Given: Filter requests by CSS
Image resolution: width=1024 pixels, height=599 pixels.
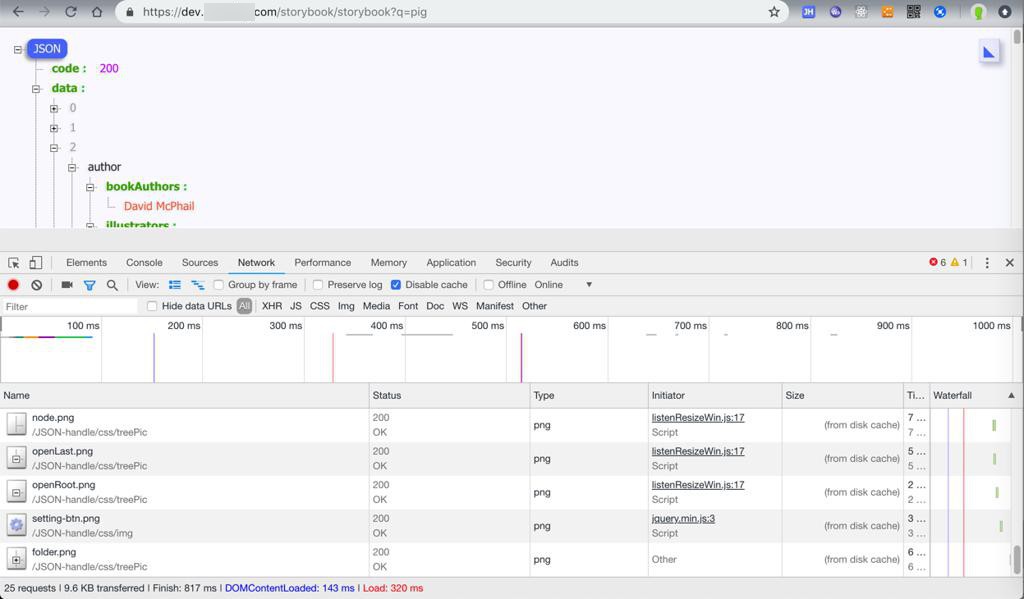Looking at the screenshot, I should point(319,306).
